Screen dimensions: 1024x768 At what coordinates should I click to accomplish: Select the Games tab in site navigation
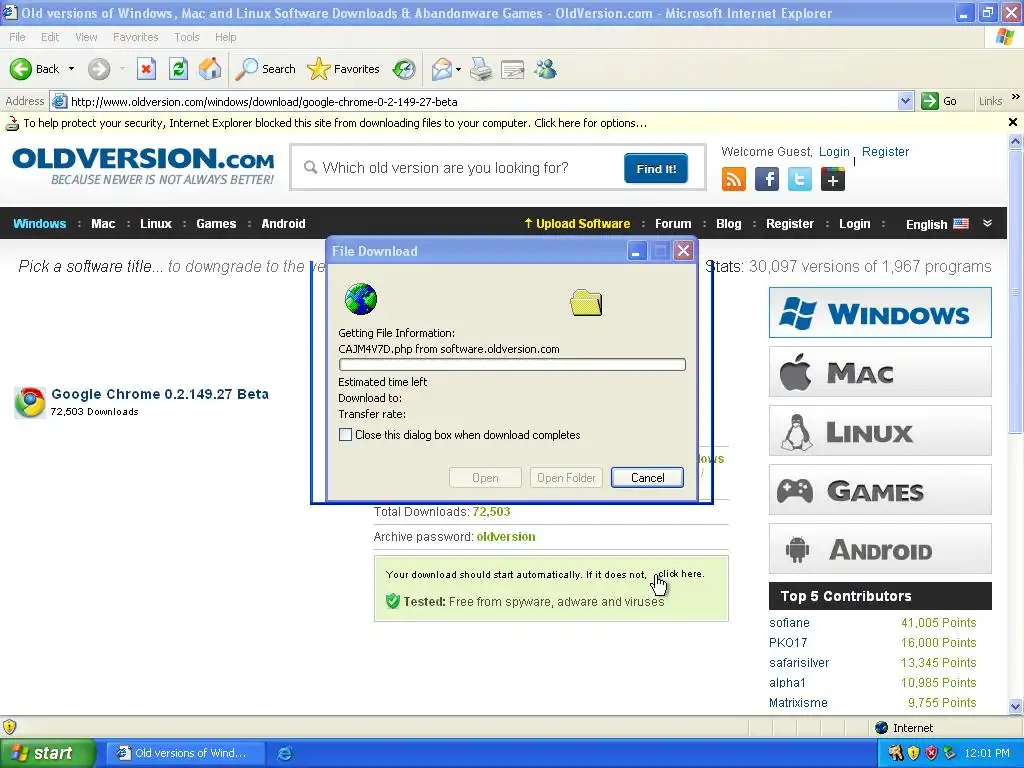[216, 223]
